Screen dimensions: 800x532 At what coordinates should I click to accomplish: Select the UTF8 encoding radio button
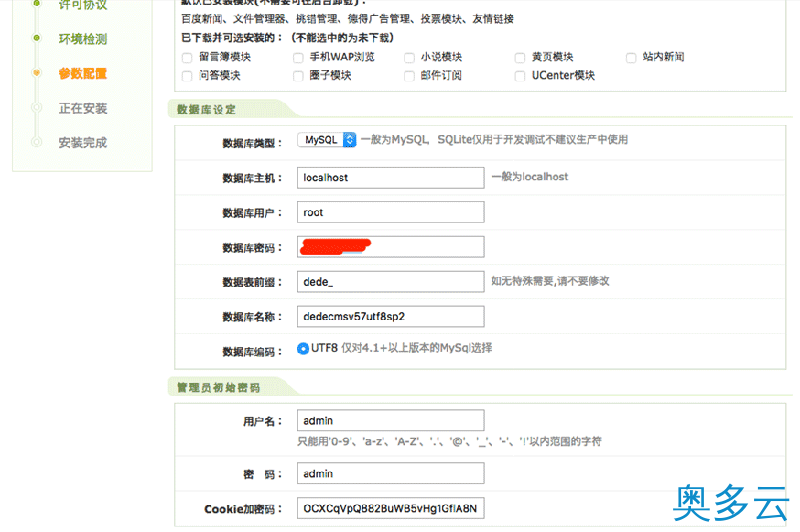[x=303, y=348]
